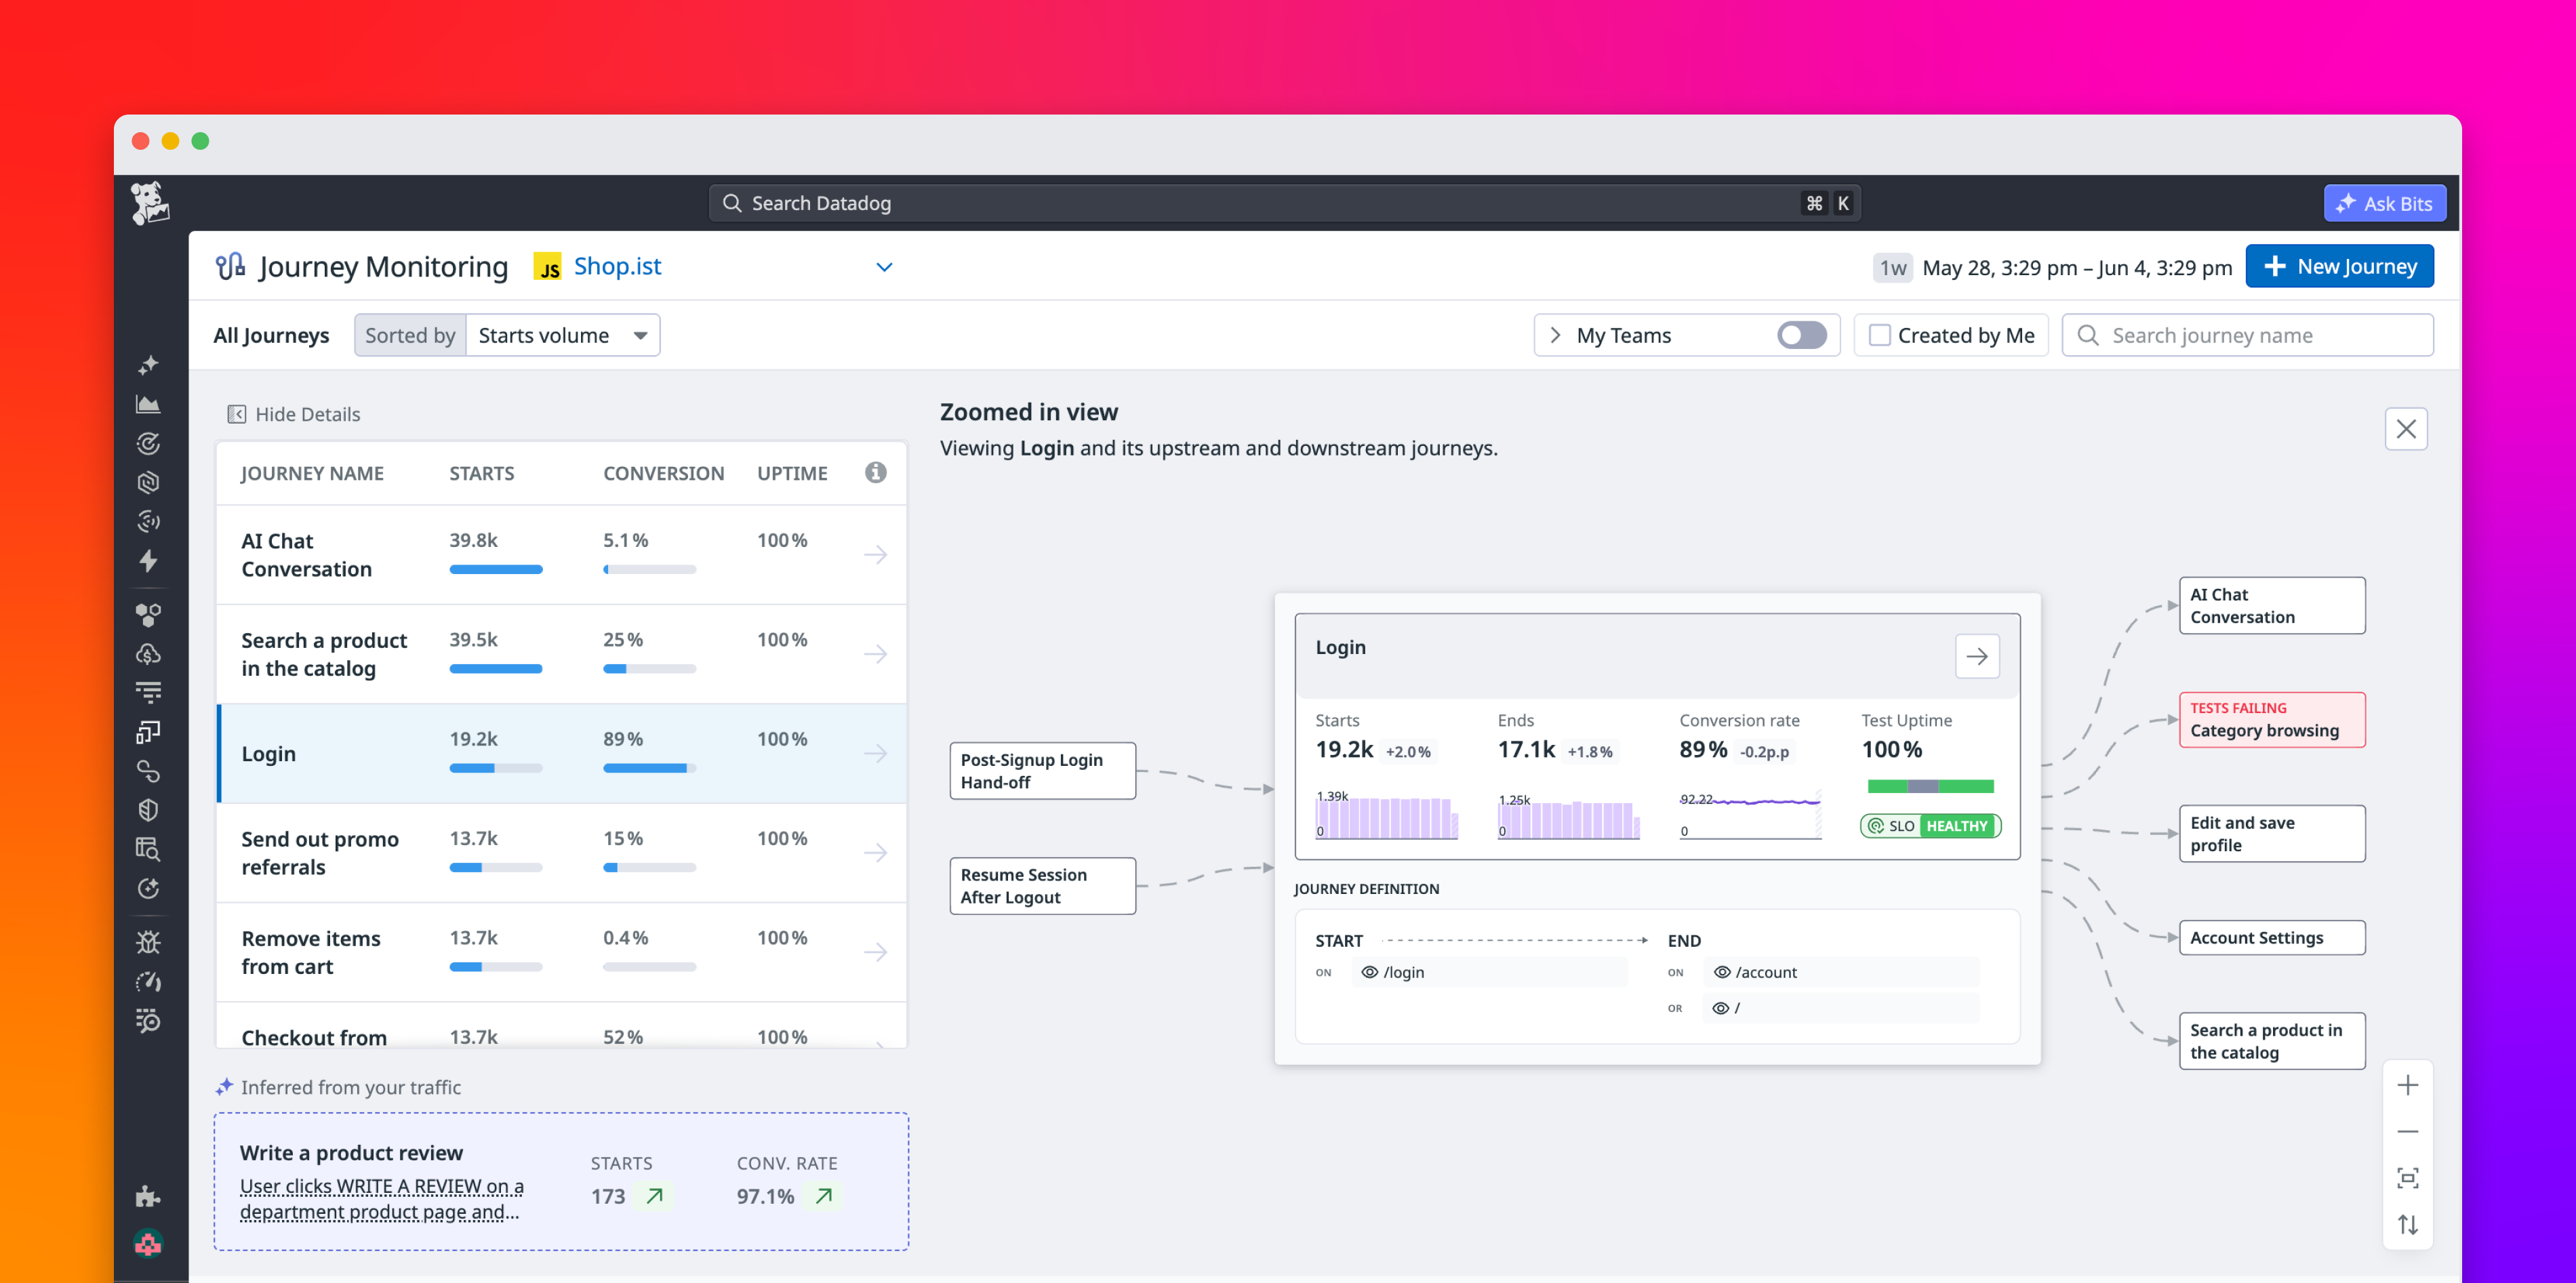Select the All Journeys tab
Image resolution: width=2576 pixels, height=1283 pixels.
[x=271, y=335]
